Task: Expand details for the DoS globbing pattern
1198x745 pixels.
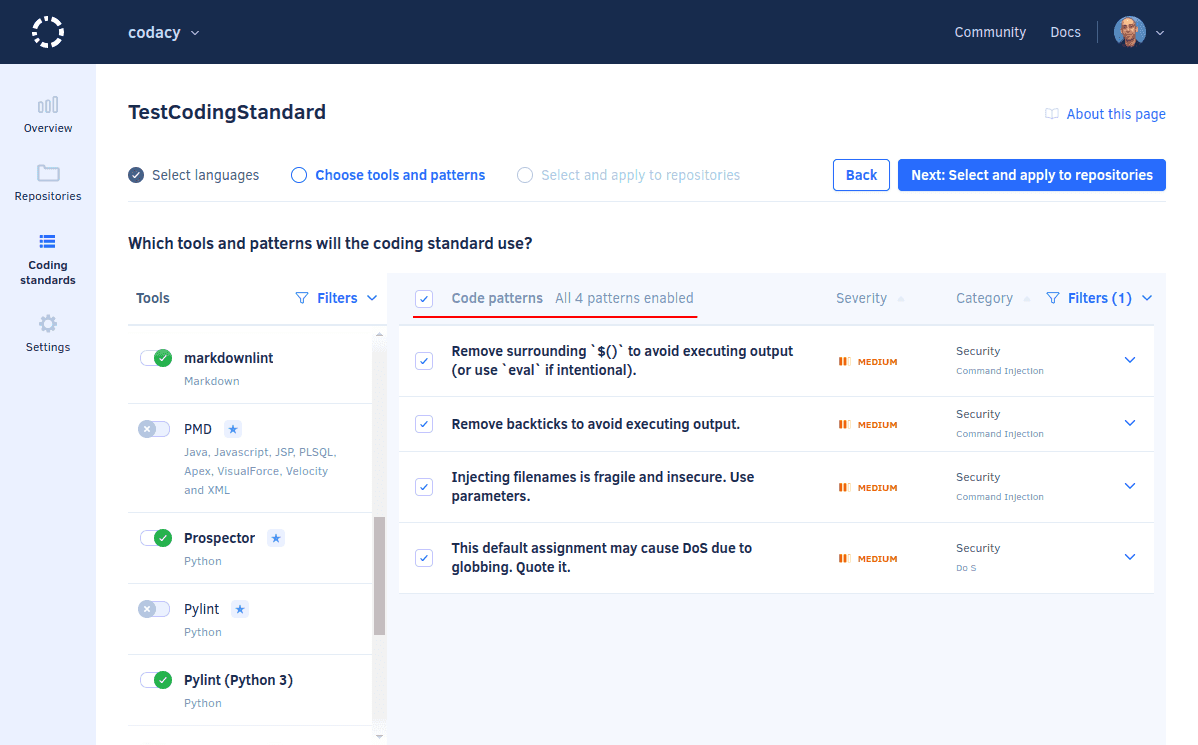Action: tap(1129, 557)
